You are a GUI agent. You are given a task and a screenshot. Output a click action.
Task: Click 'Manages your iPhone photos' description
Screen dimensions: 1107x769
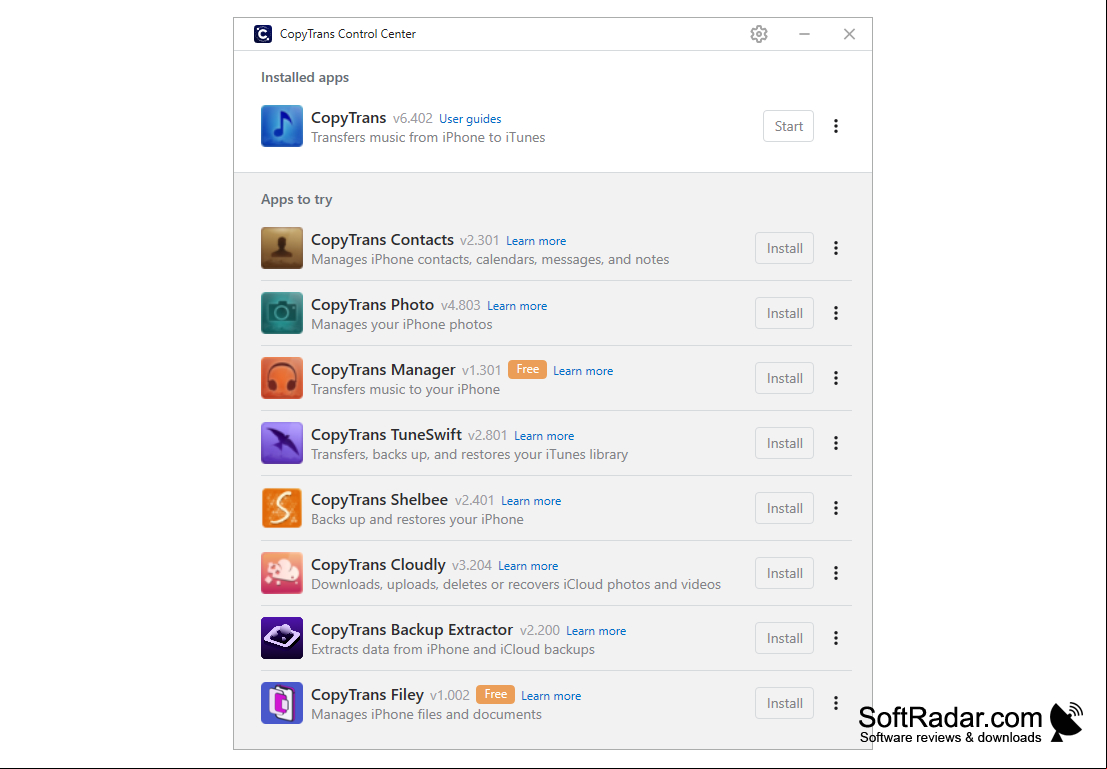402,325
